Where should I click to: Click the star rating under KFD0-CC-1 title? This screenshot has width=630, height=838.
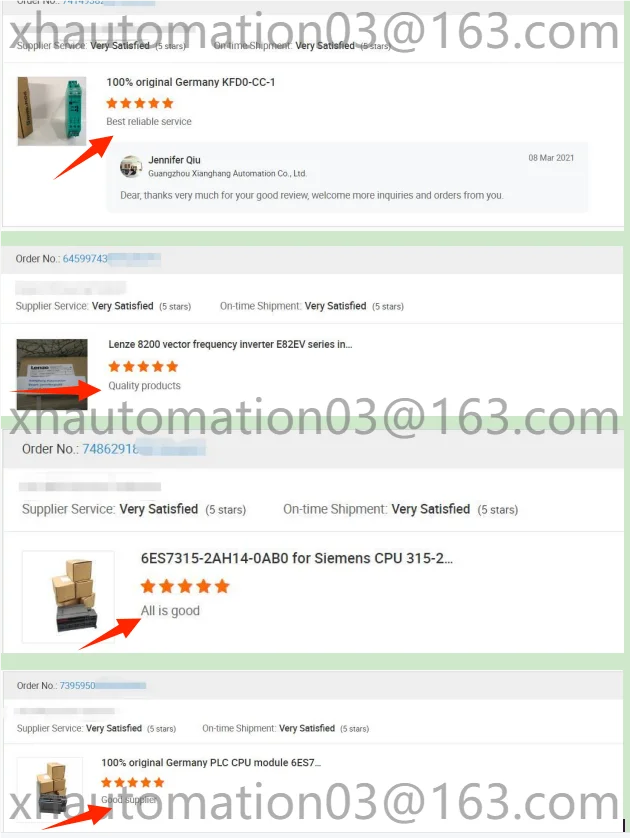(x=140, y=103)
